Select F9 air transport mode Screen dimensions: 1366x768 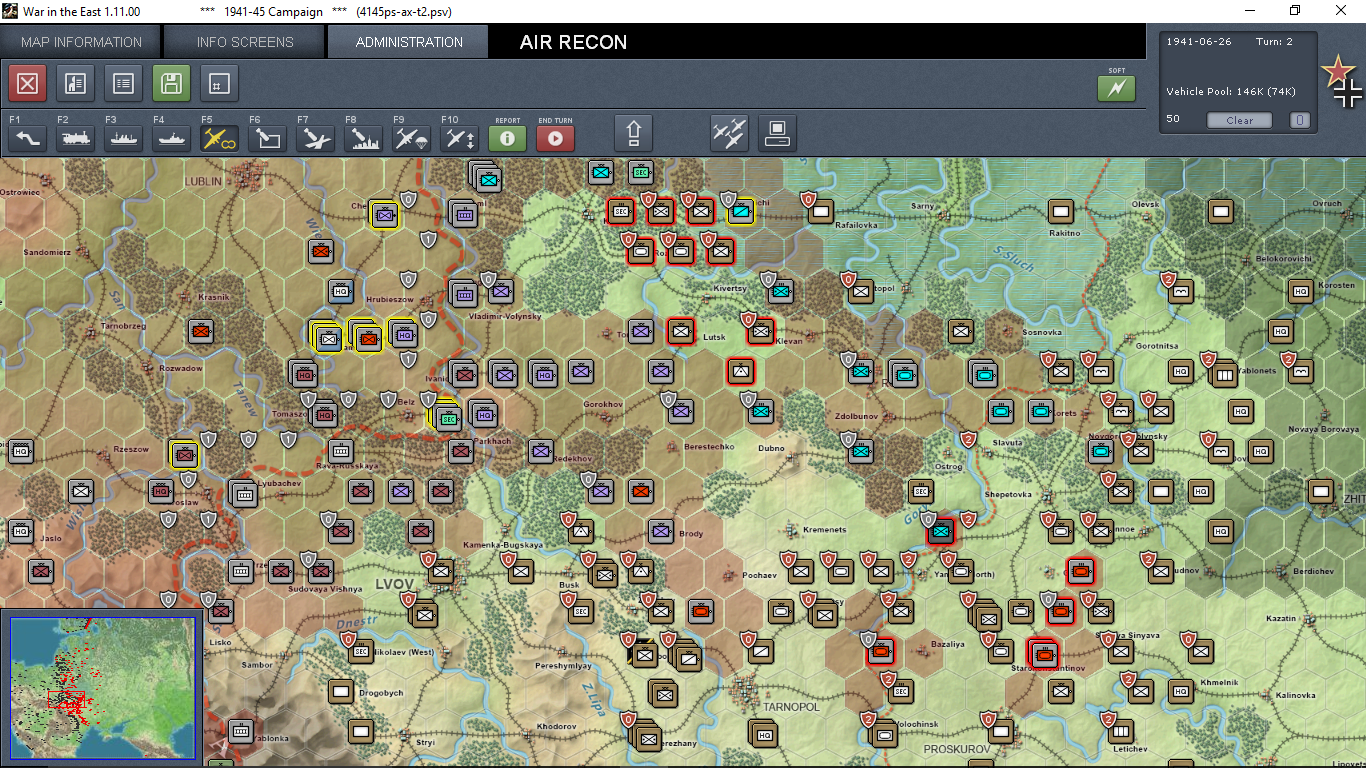(411, 138)
